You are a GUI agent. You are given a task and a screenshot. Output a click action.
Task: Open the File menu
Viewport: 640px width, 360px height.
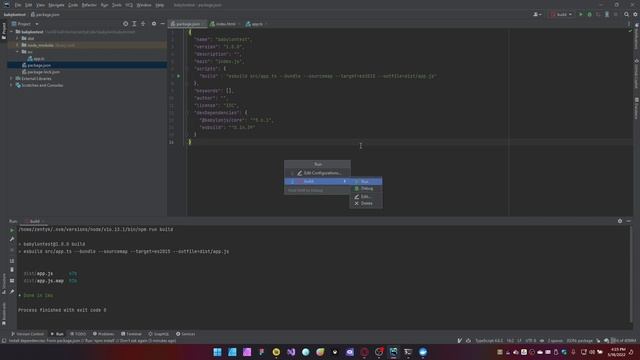click(18, 5)
